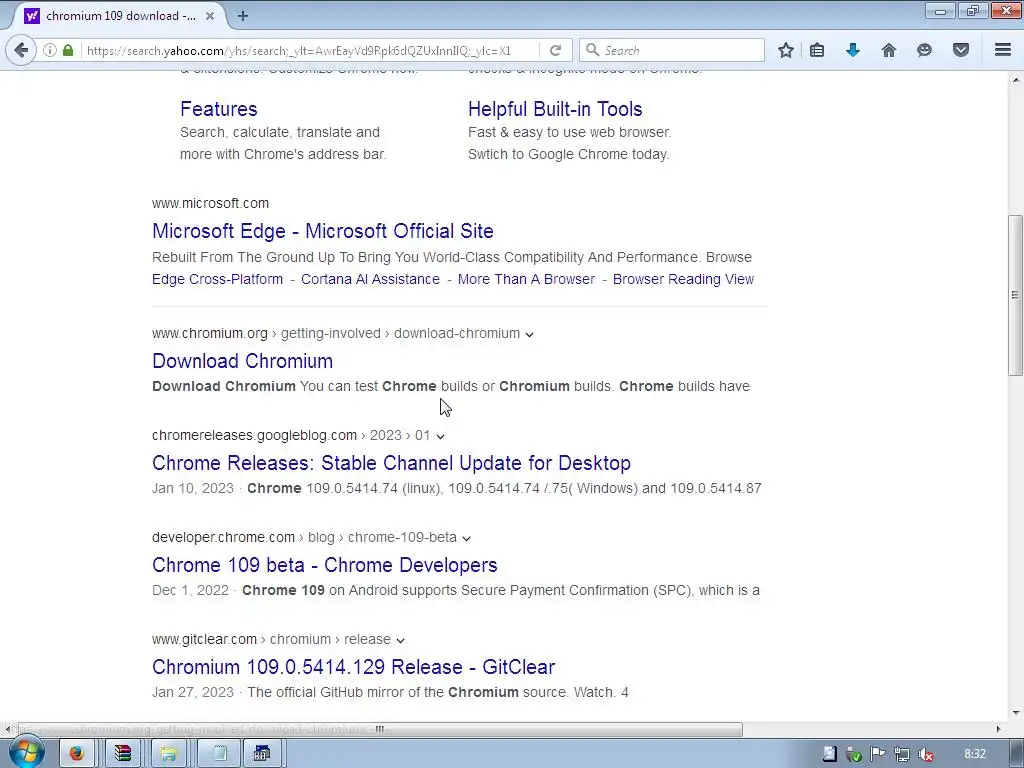1024x768 pixels.
Task: Open Chrome Releases: Stable Channel Update result
Action: pos(391,463)
